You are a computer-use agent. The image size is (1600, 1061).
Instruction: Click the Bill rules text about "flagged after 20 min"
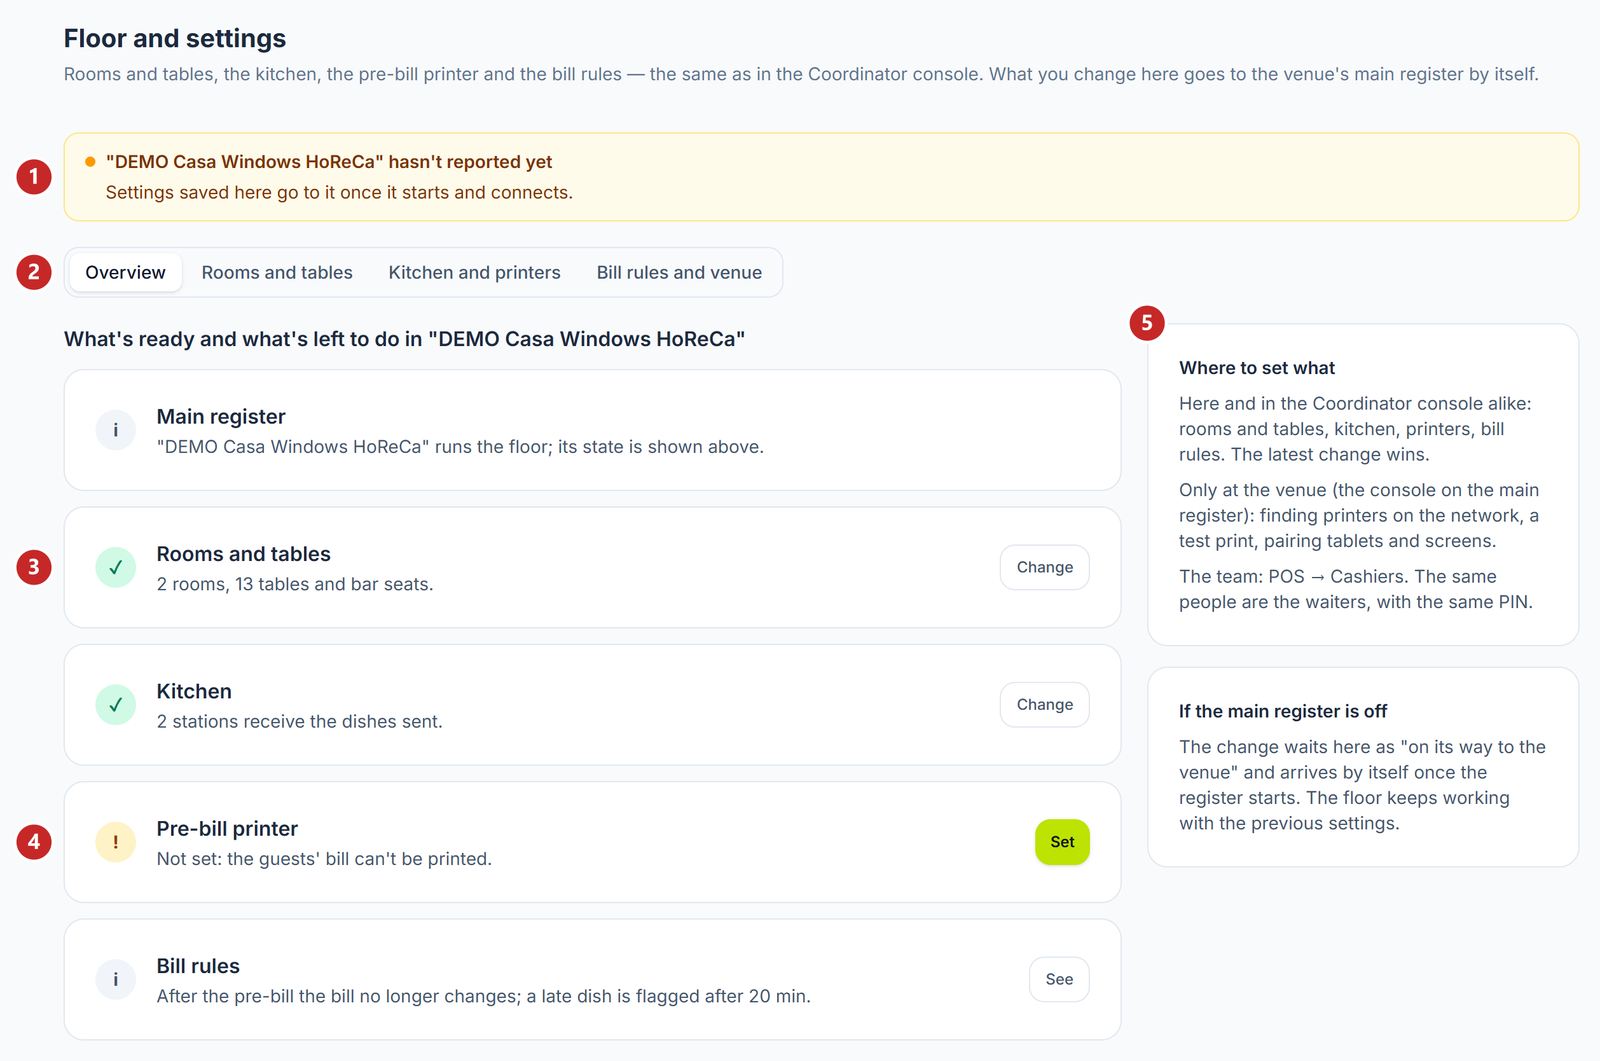483,996
